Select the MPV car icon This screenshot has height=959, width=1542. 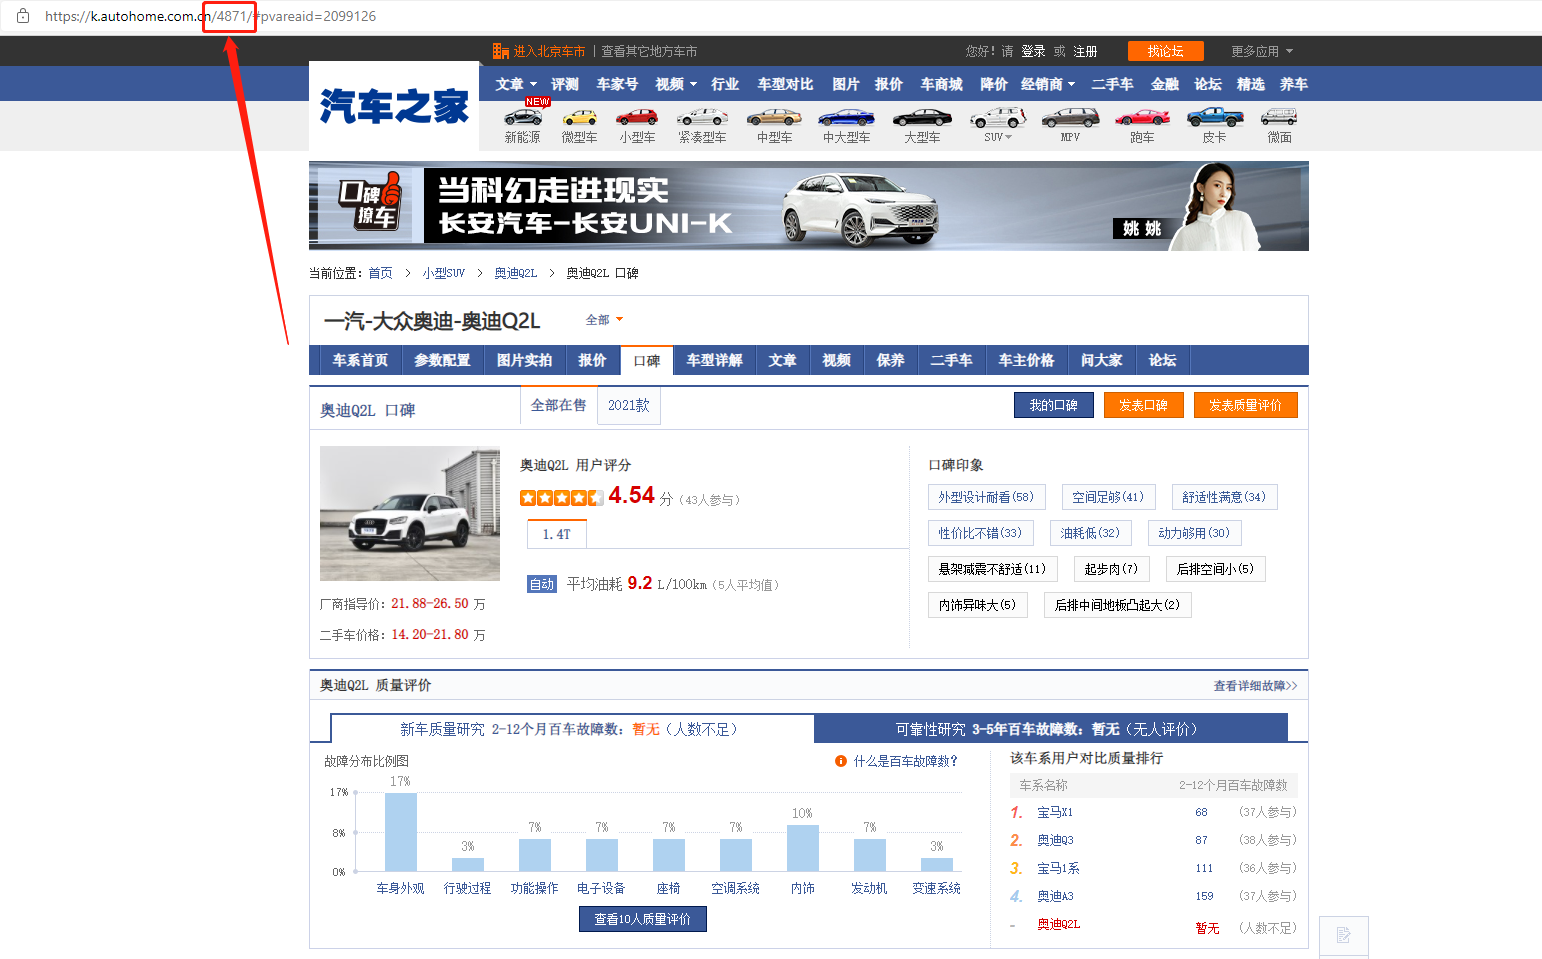[x=1070, y=117]
